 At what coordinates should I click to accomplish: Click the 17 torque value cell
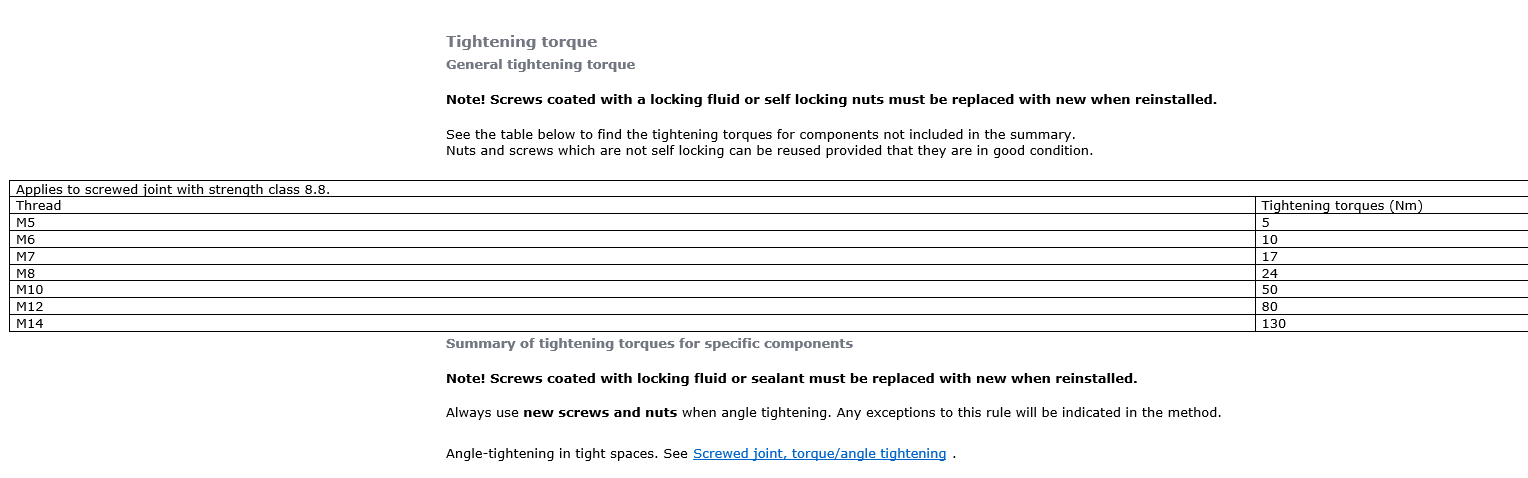[1270, 257]
